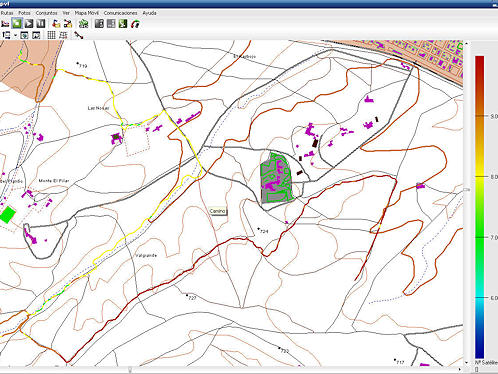498x374 pixels.
Task: Click the pause toolbar icon
Action: click(x=41, y=23)
